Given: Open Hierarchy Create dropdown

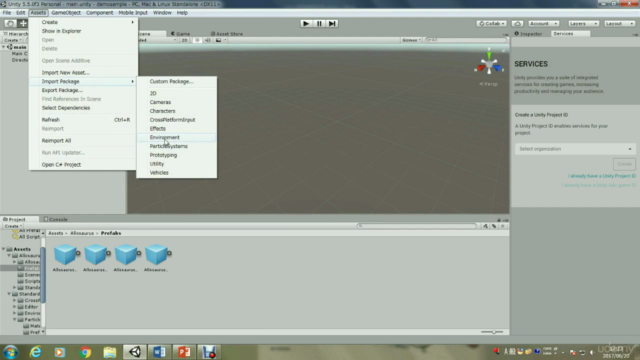Looking at the screenshot, I should (13, 40).
